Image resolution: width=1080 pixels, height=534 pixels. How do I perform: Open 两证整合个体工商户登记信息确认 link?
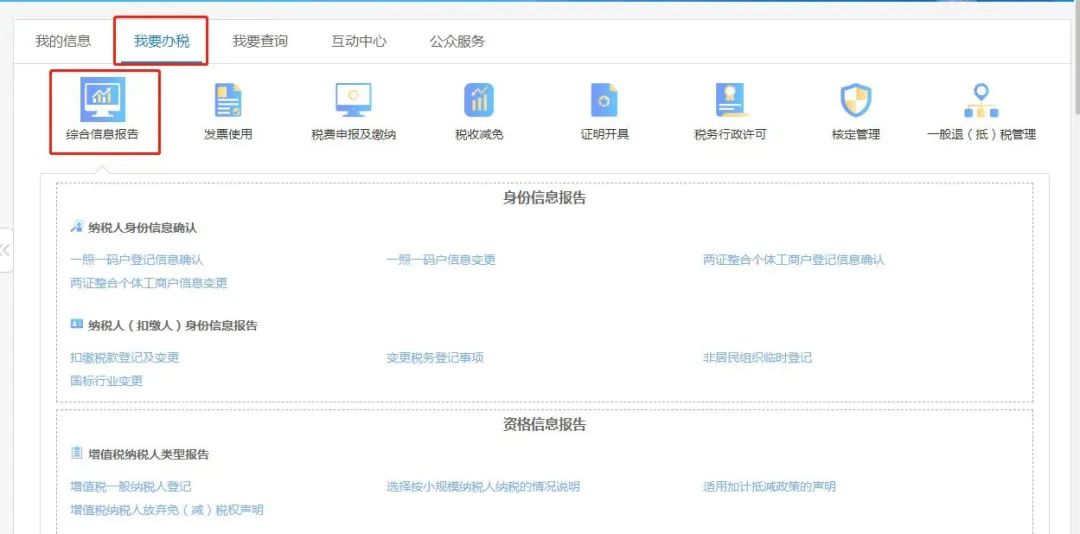[793, 260]
